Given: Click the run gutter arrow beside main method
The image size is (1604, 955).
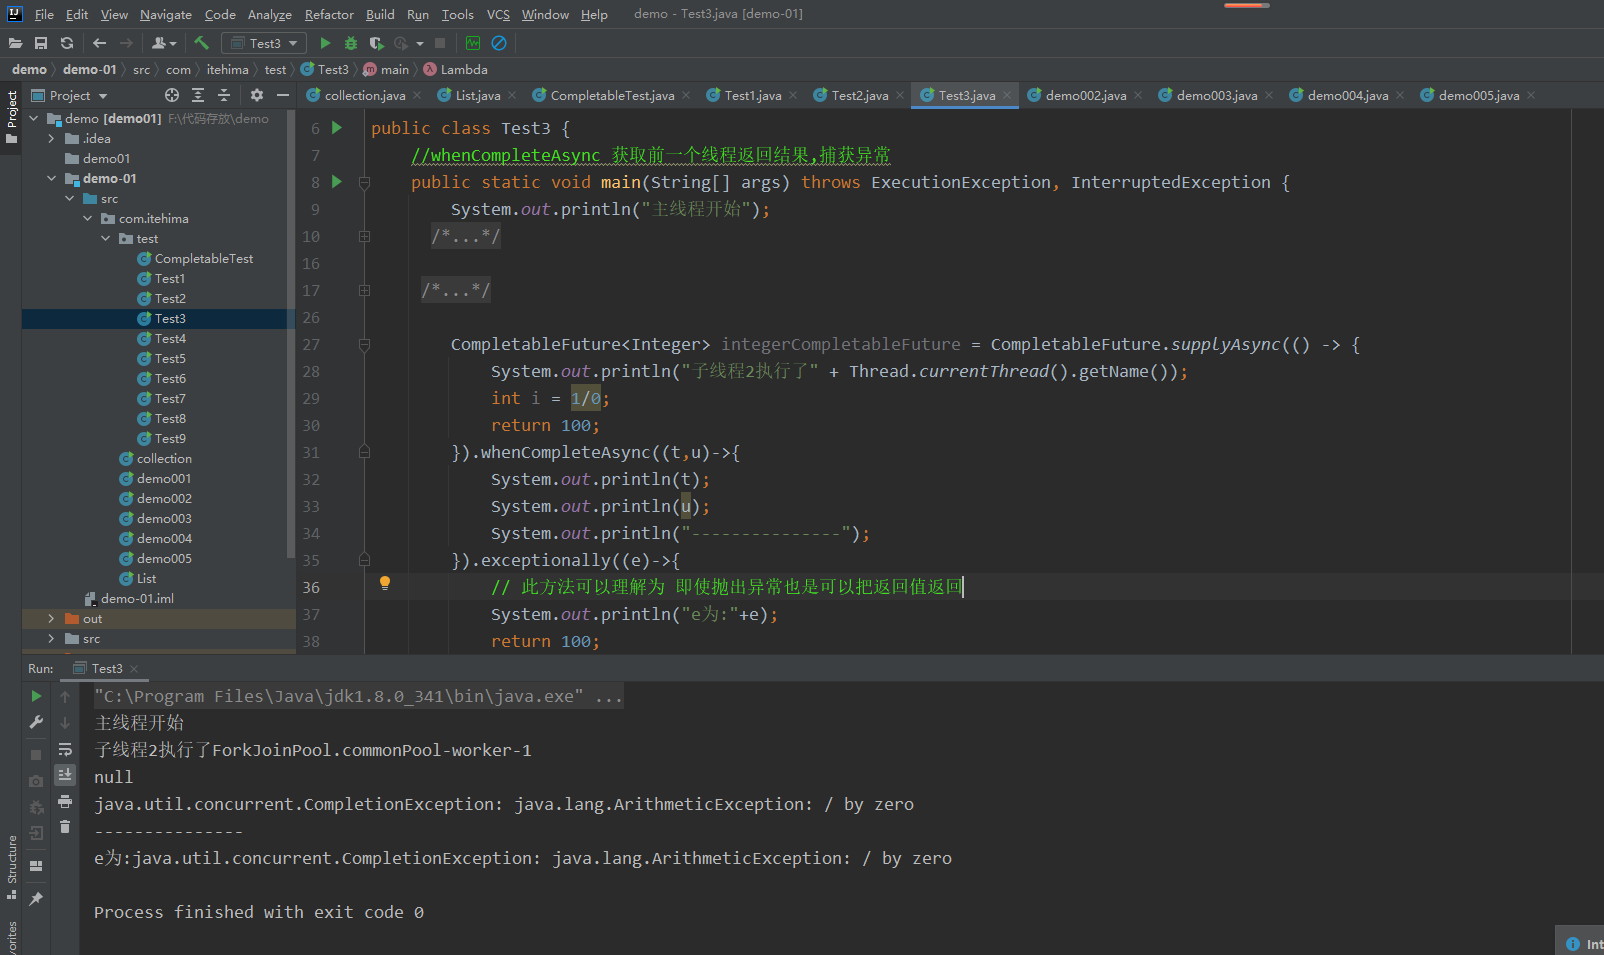Looking at the screenshot, I should tap(337, 182).
